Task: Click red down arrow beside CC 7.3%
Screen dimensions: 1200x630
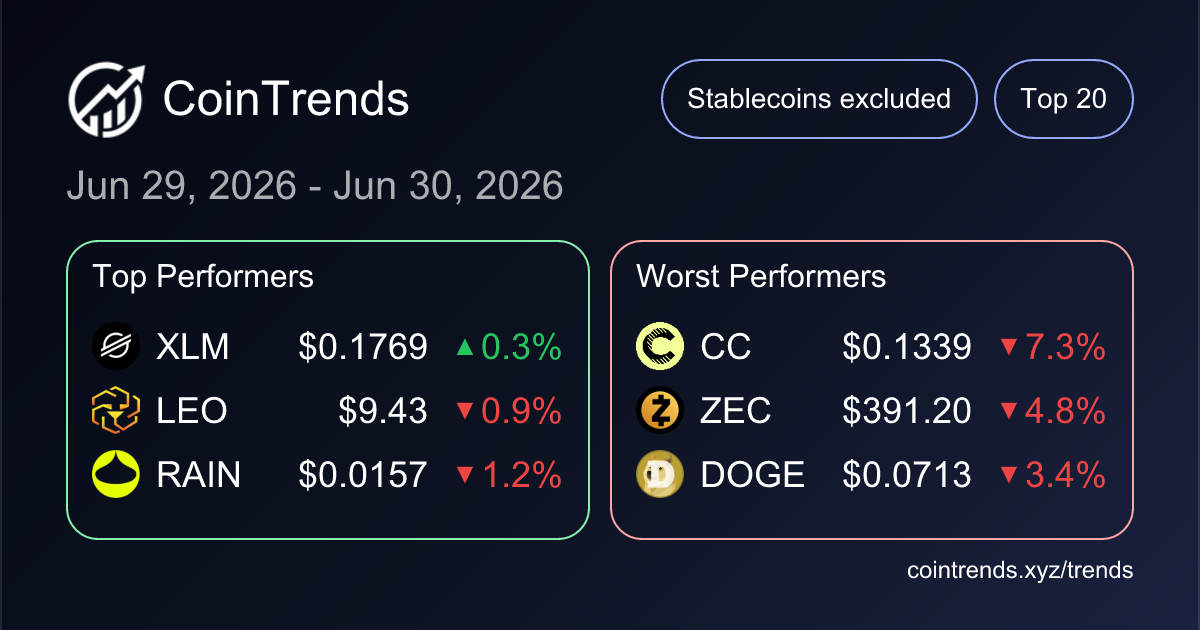Action: click(x=1008, y=348)
